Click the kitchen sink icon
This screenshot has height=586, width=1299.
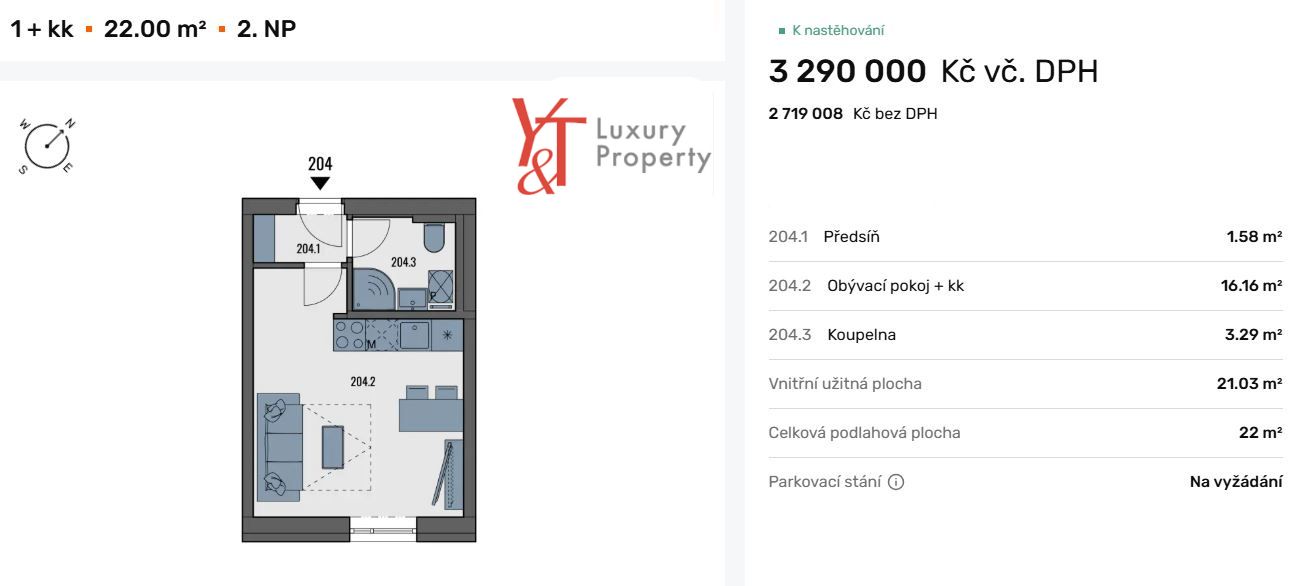pyautogui.click(x=414, y=334)
